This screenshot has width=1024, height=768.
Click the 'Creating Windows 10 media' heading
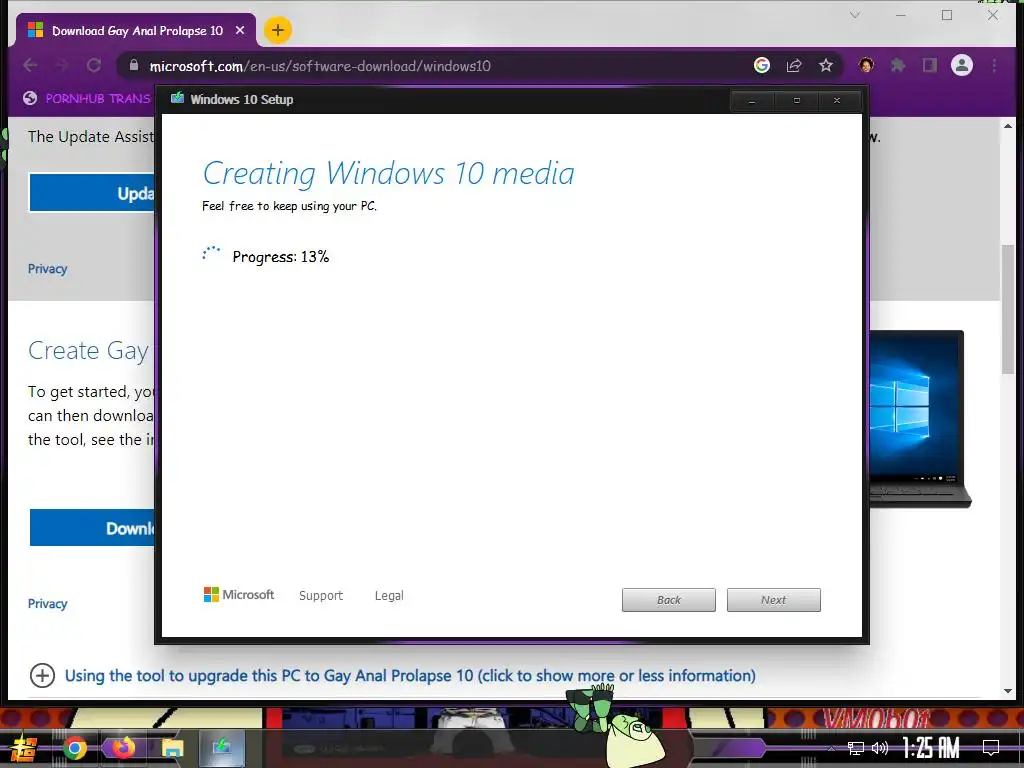click(389, 173)
